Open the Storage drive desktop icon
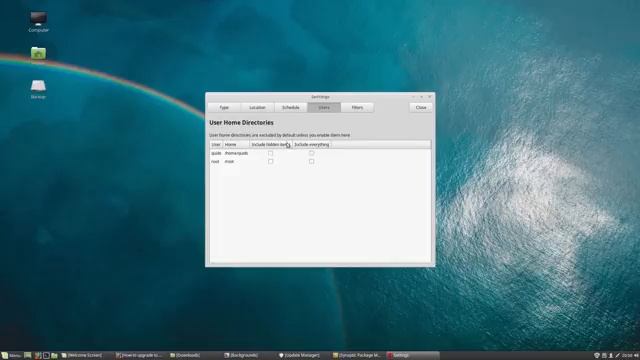 [38, 89]
